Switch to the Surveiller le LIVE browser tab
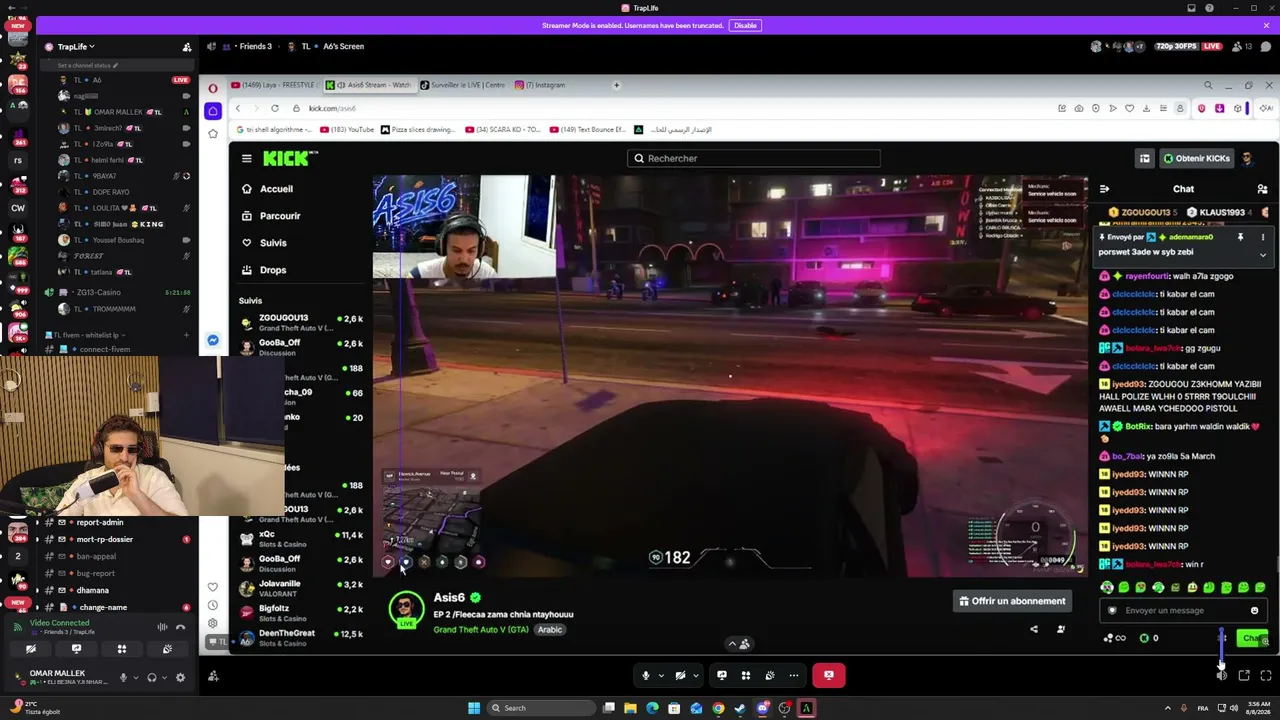This screenshot has height=720, width=1280. pos(462,85)
